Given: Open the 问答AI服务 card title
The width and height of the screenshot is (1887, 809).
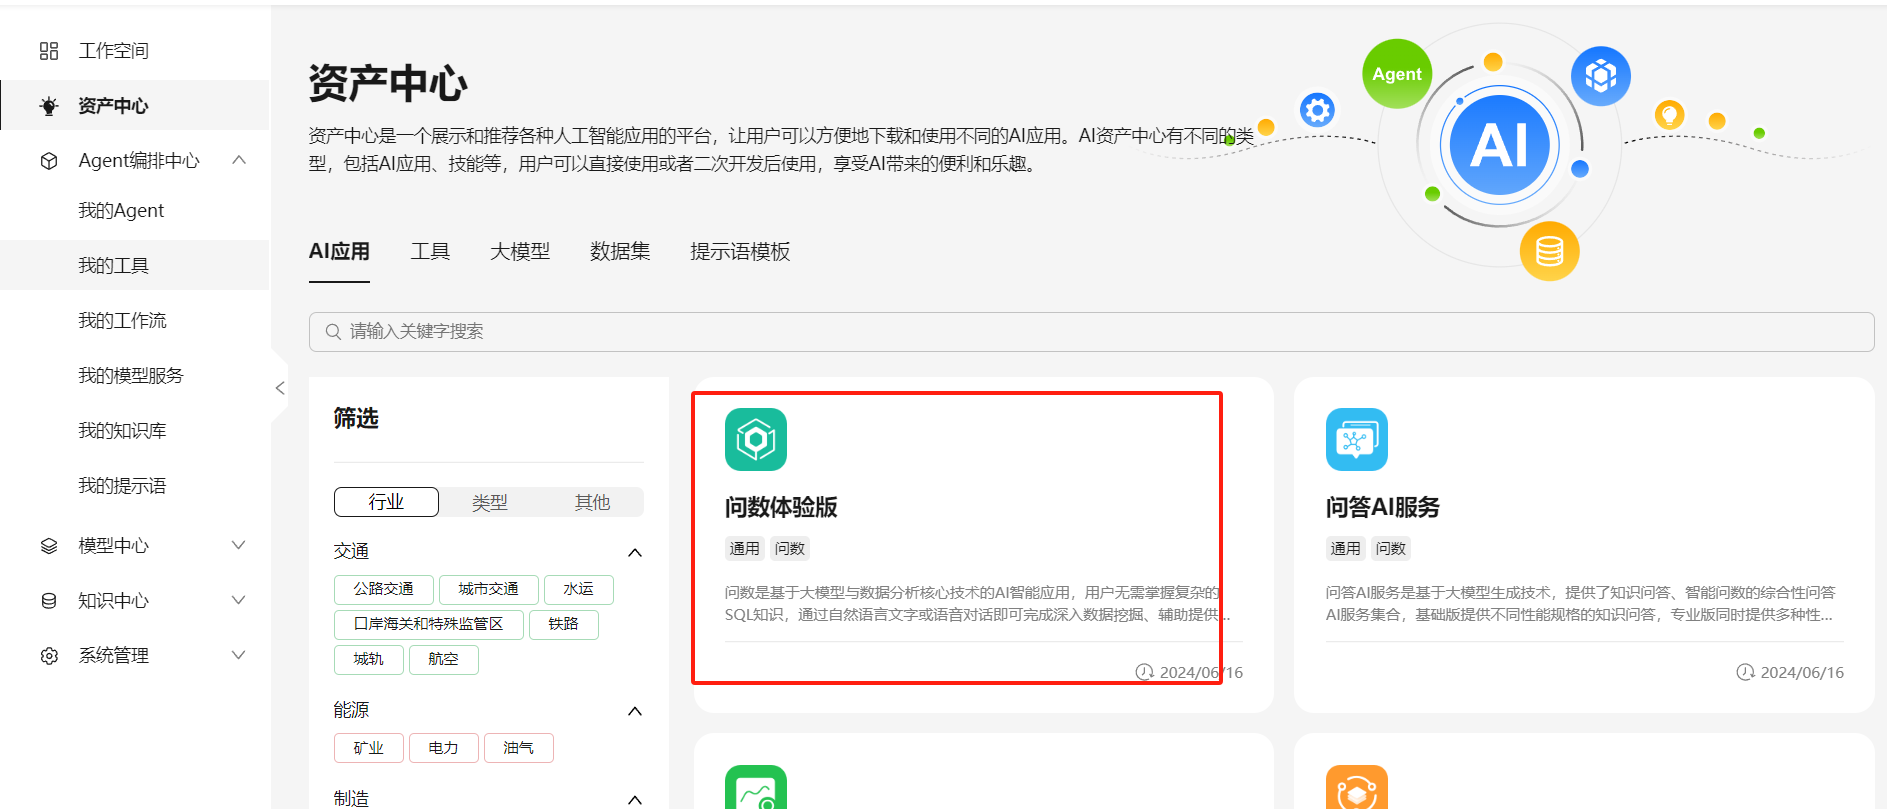Looking at the screenshot, I should pyautogui.click(x=1382, y=508).
